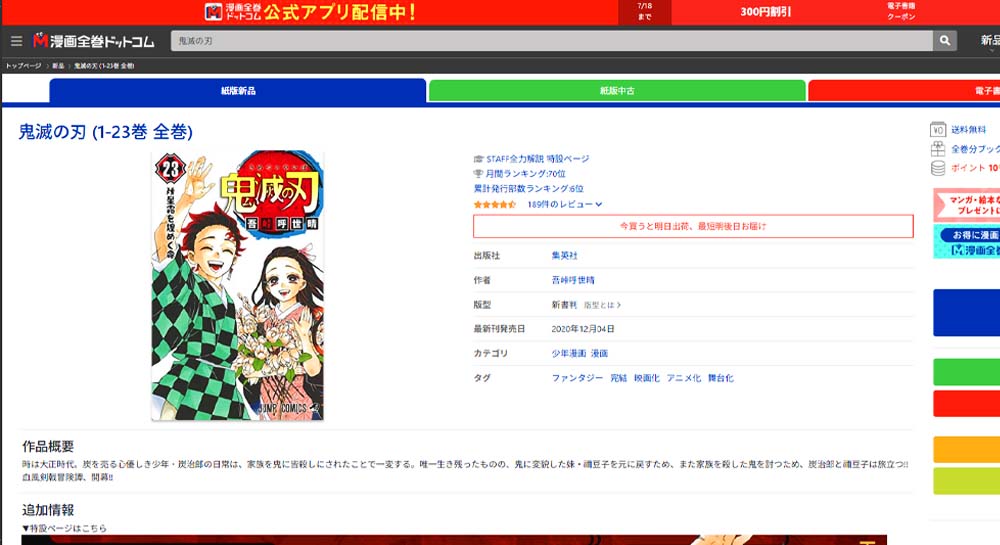Click the star rating icons
Viewport: 1000px width, 545px height.
pos(495,205)
